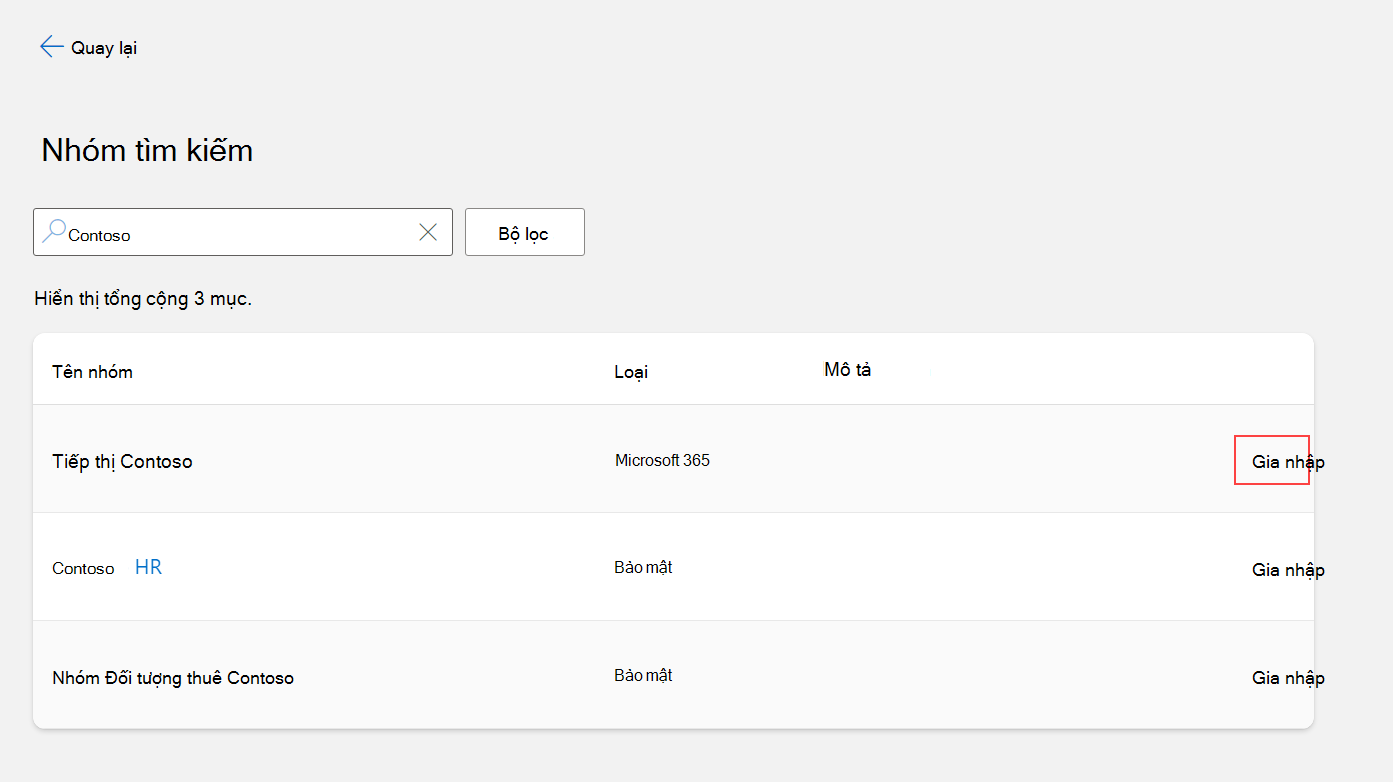Go back via Quay lại link
This screenshot has width=1393, height=782.
pos(104,48)
